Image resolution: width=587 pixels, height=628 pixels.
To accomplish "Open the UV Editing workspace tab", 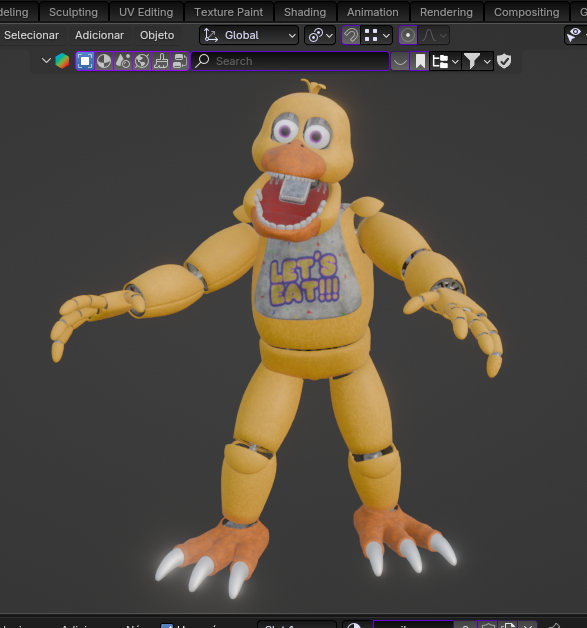I will (146, 12).
